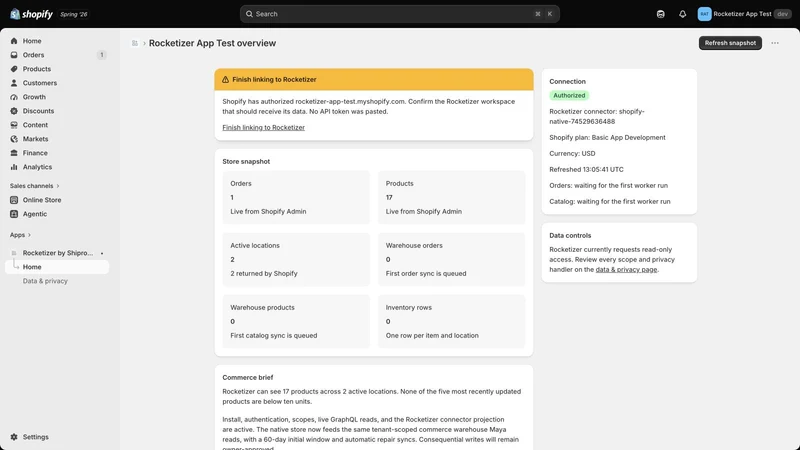Screen dimensions: 800x450
Task: Open Rocketizer by Shipro app entry
Action: (57, 253)
